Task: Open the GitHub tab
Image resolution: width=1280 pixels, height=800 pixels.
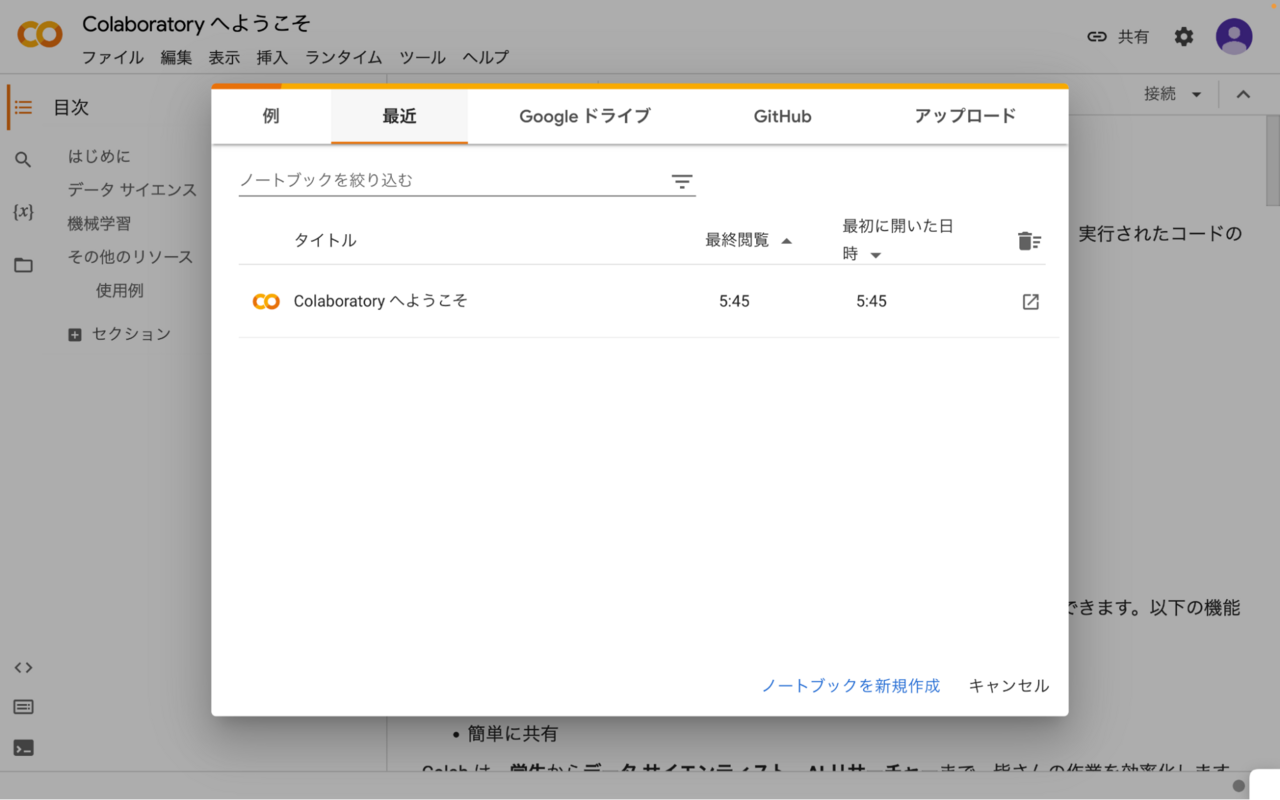Action: [x=782, y=116]
